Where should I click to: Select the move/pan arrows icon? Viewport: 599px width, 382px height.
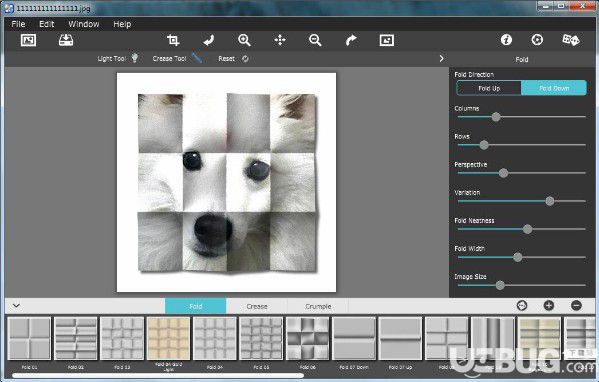click(x=280, y=40)
